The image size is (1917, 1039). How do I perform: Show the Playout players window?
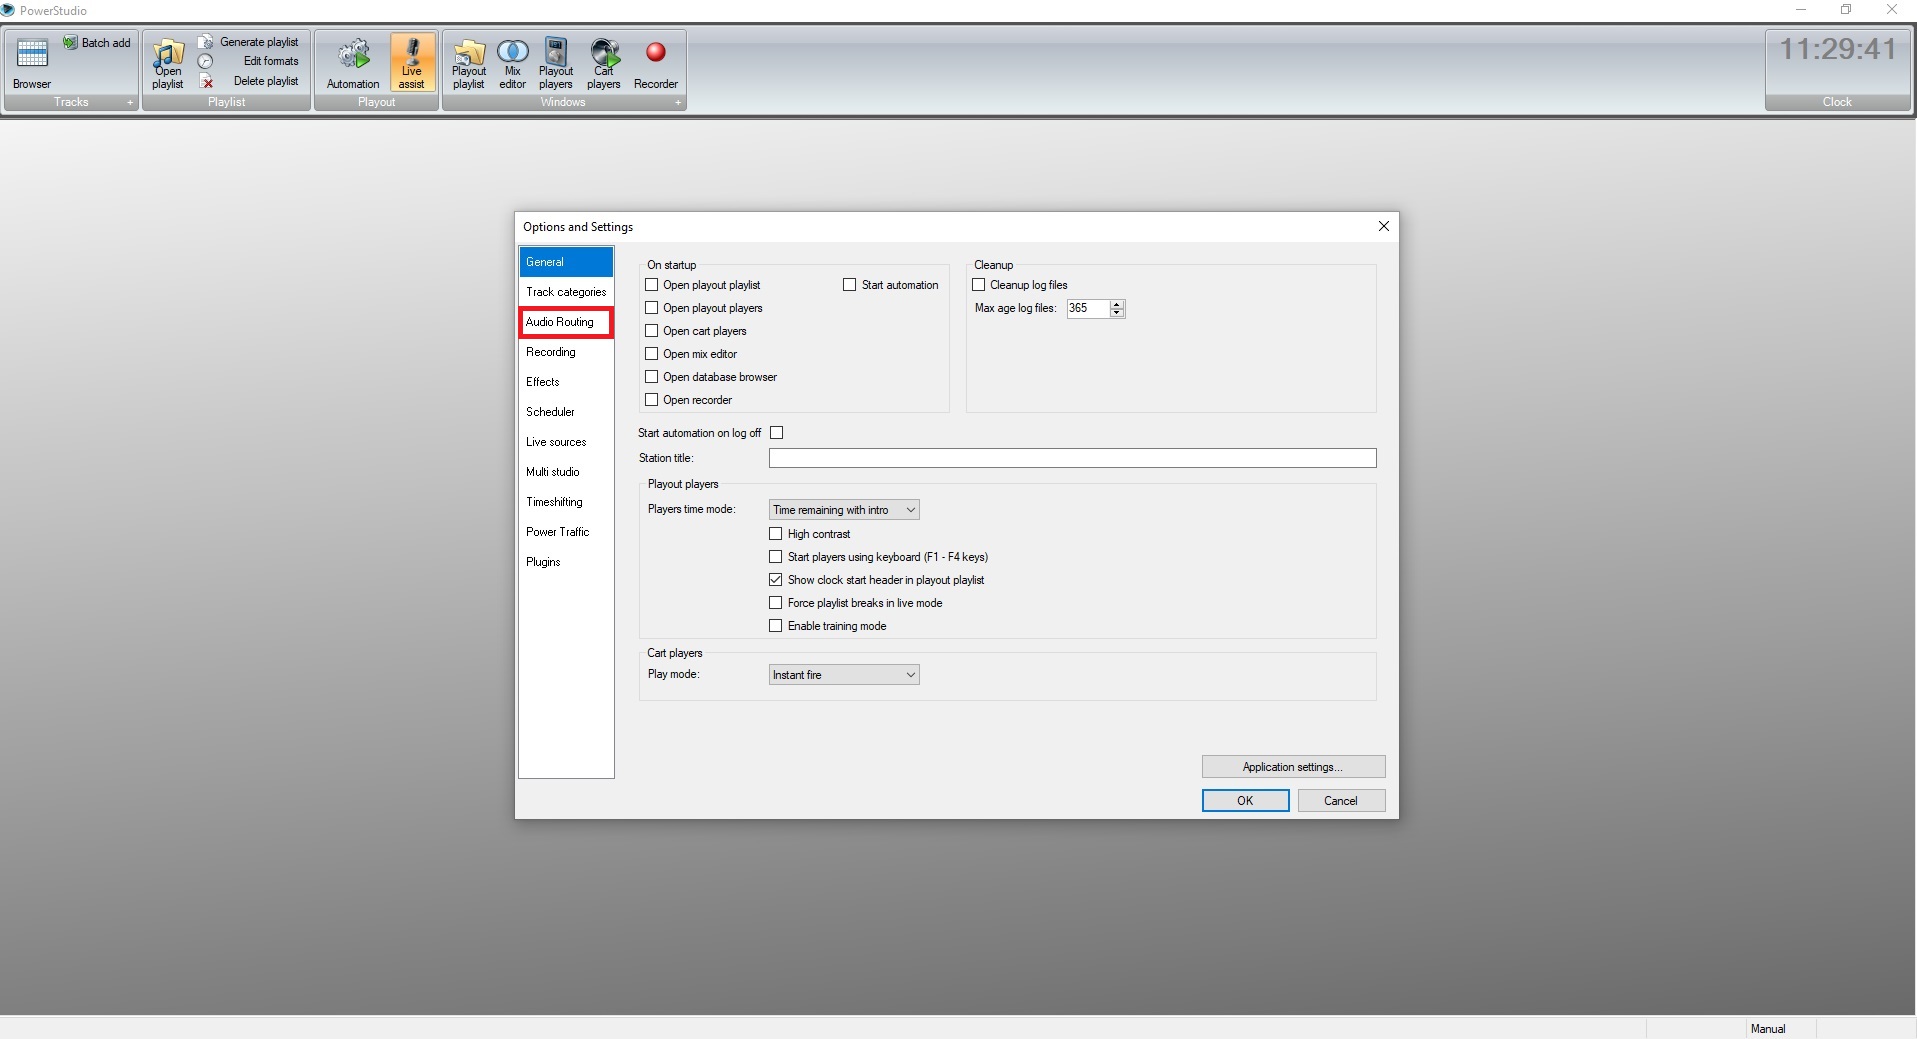click(x=556, y=62)
